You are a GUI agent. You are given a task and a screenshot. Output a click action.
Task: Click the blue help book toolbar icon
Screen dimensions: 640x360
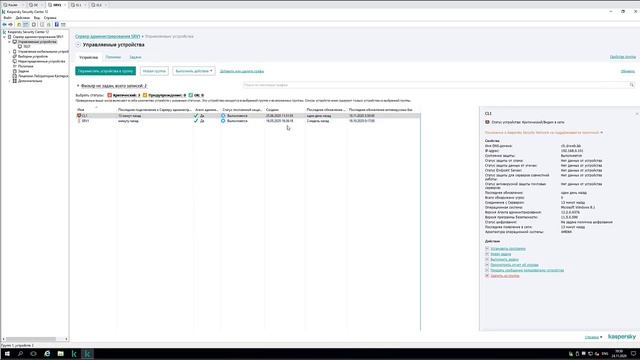(x=56, y=24)
